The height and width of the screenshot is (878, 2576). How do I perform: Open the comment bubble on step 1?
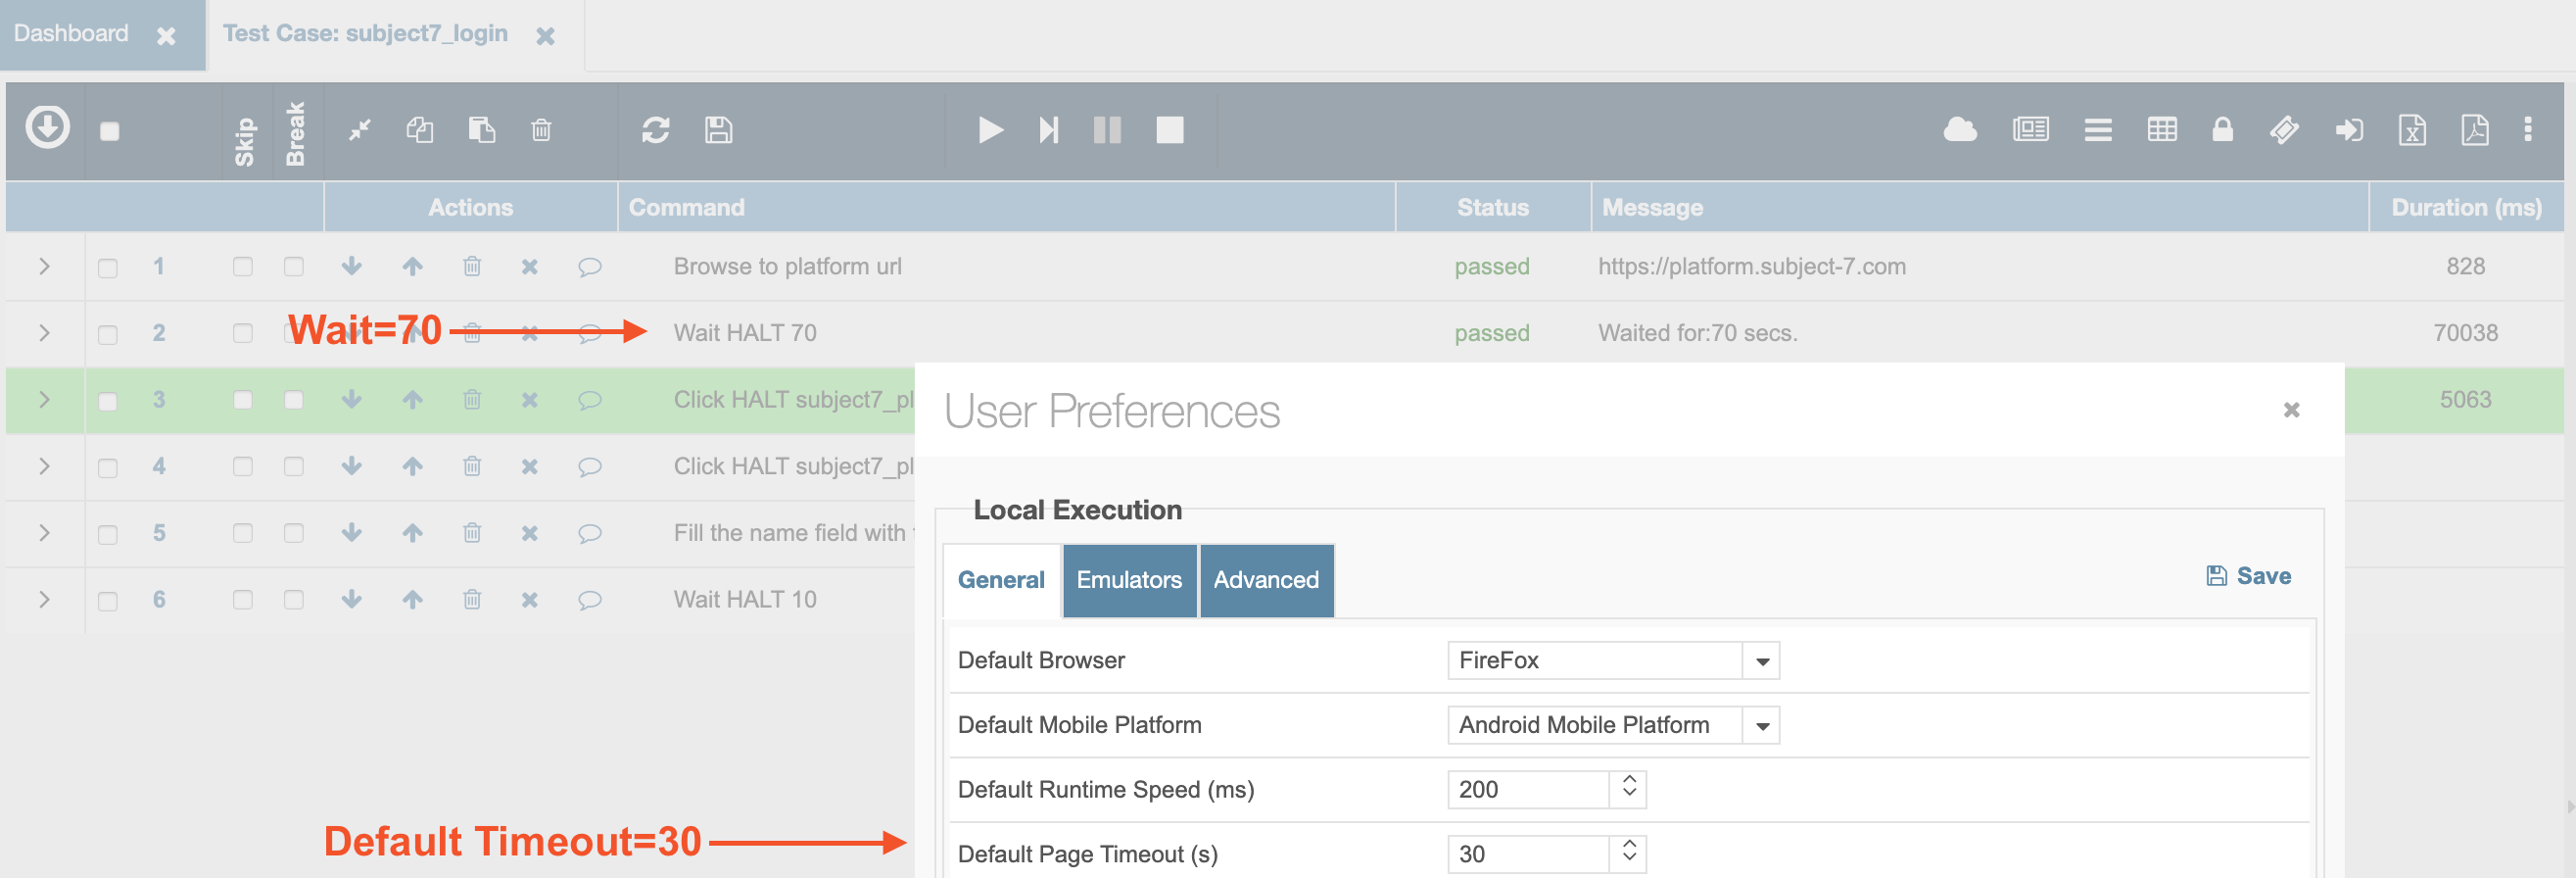[590, 267]
